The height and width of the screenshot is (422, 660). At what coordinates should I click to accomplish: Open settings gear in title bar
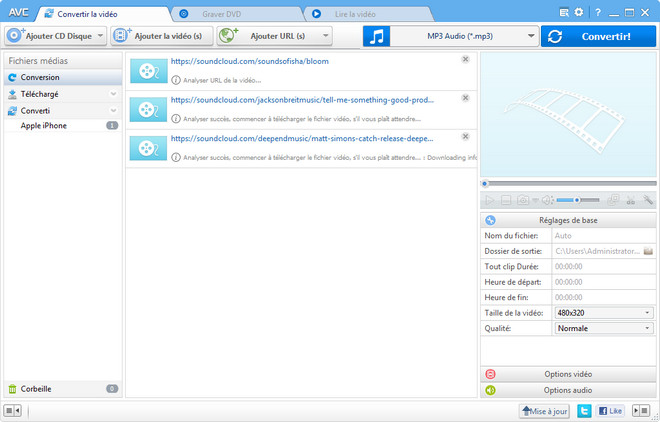(578, 13)
